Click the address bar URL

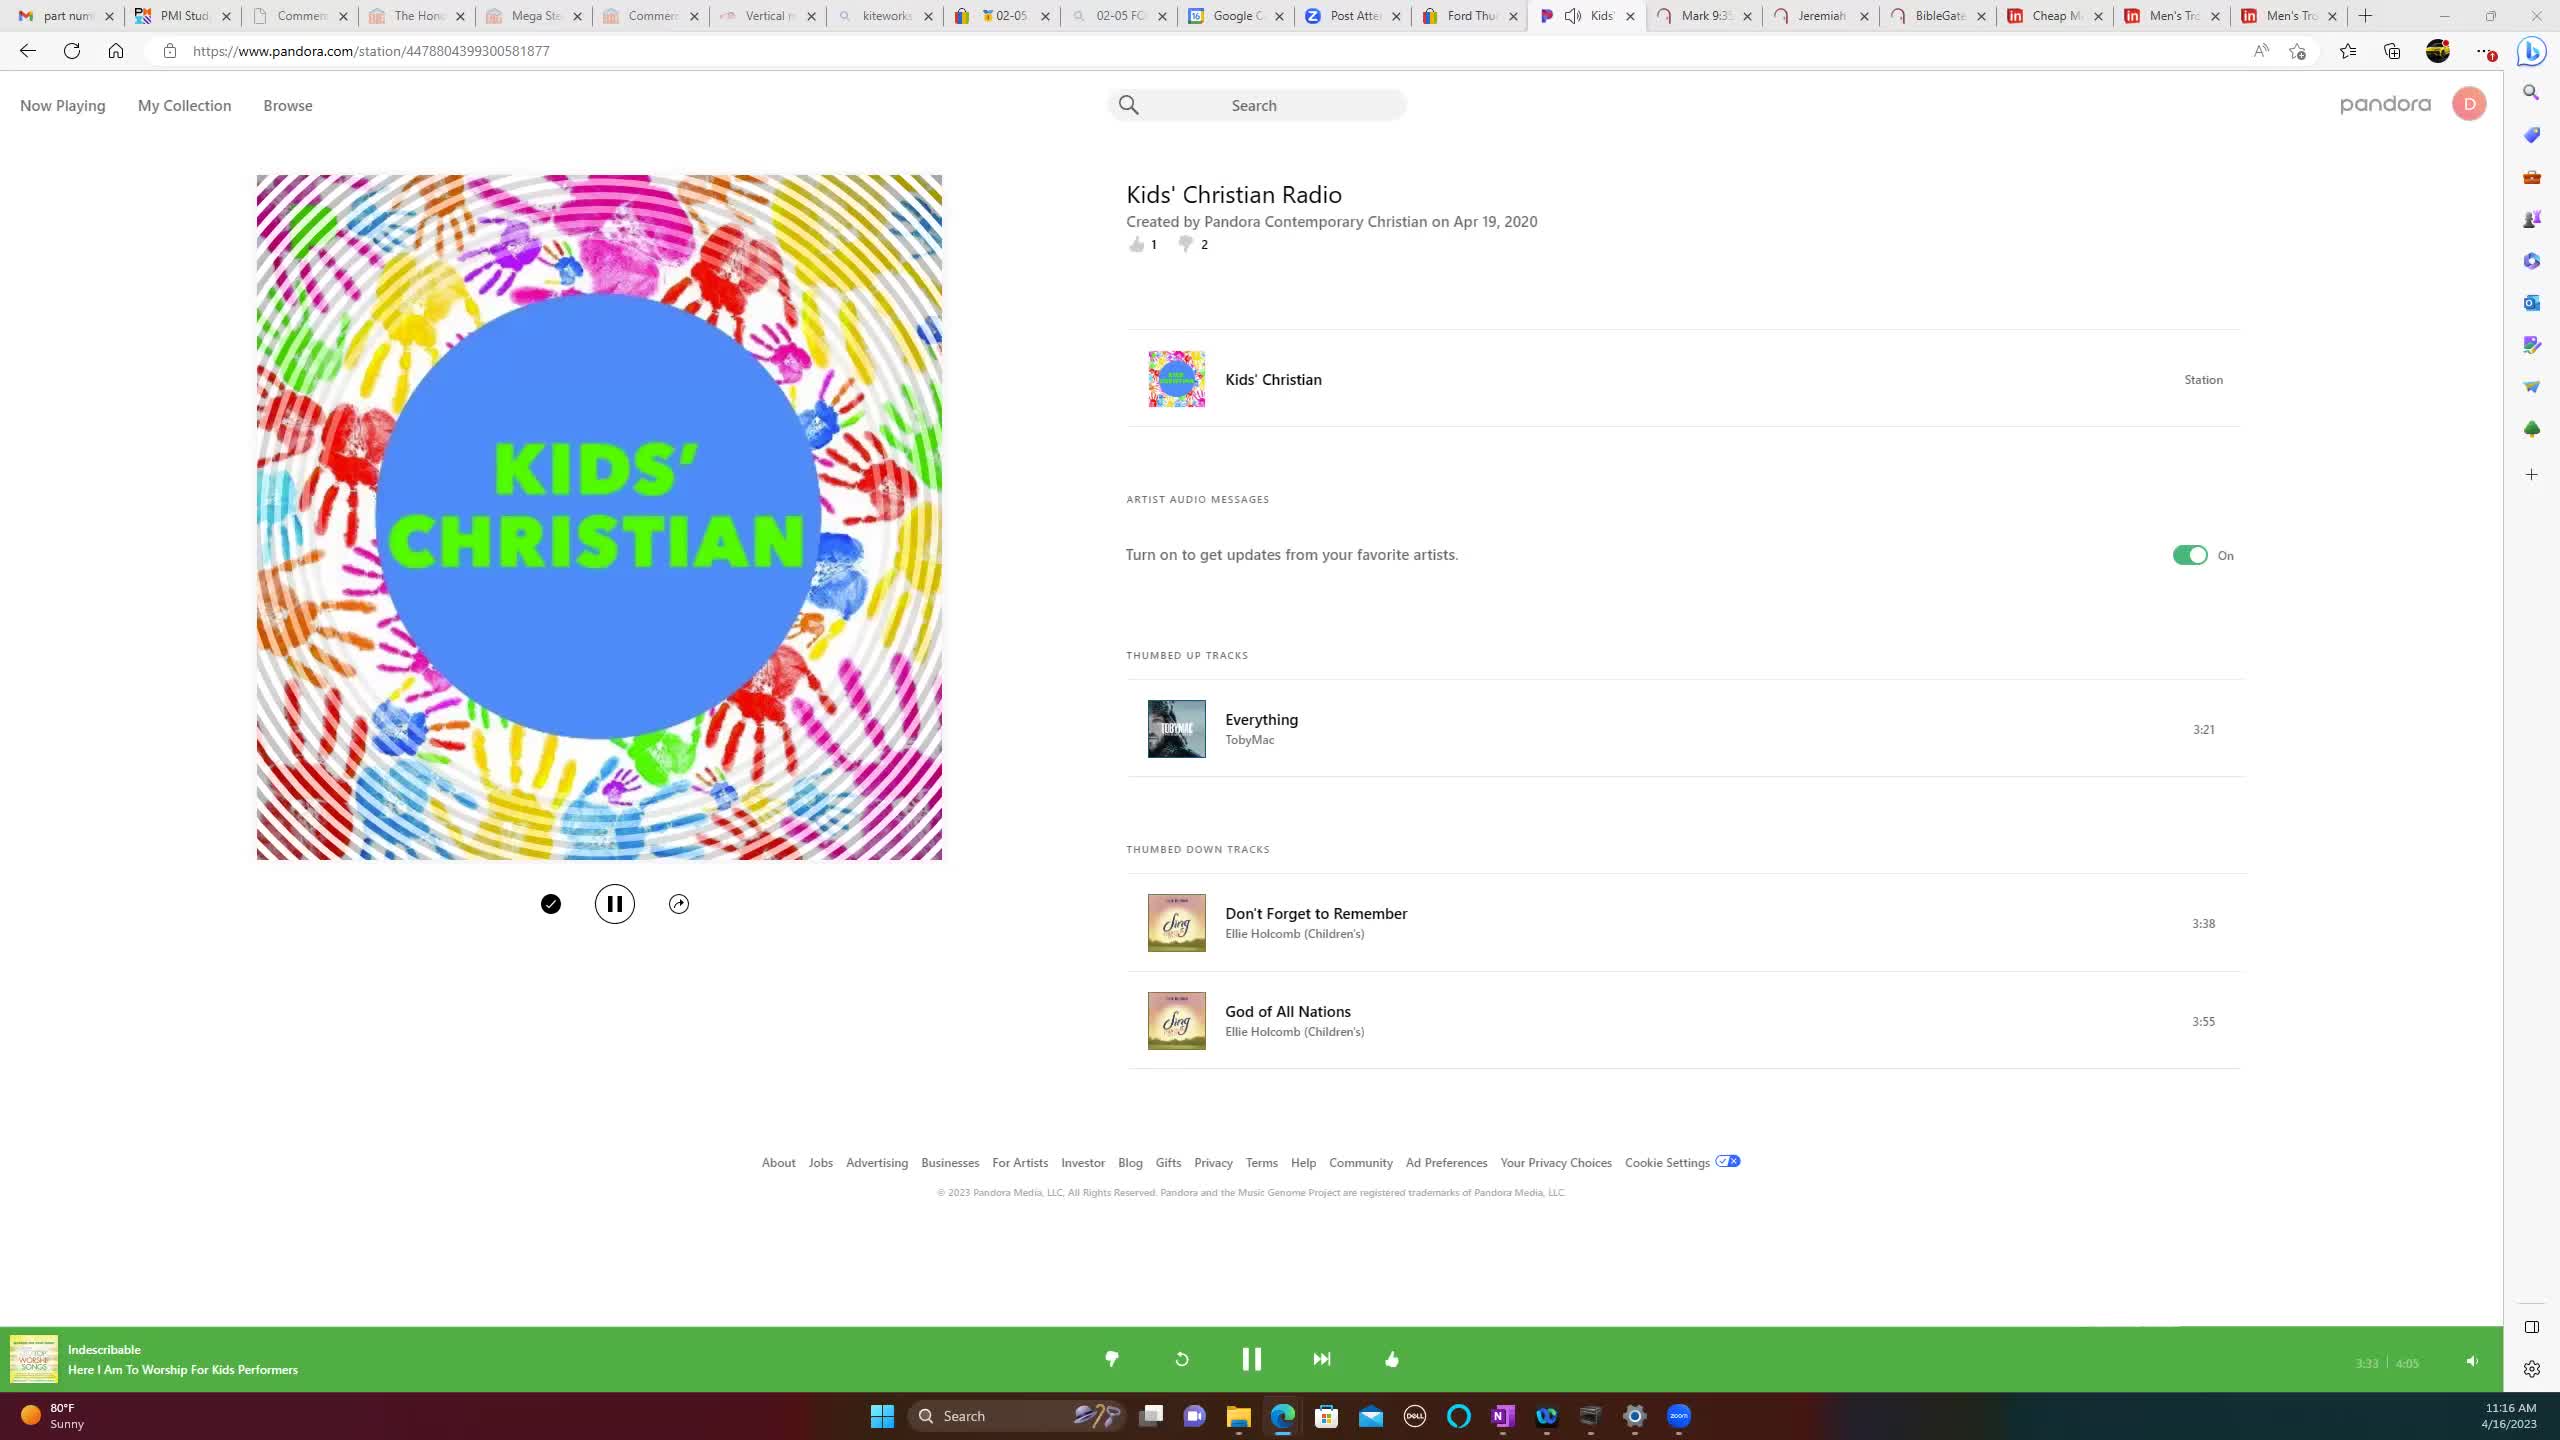(x=371, y=51)
